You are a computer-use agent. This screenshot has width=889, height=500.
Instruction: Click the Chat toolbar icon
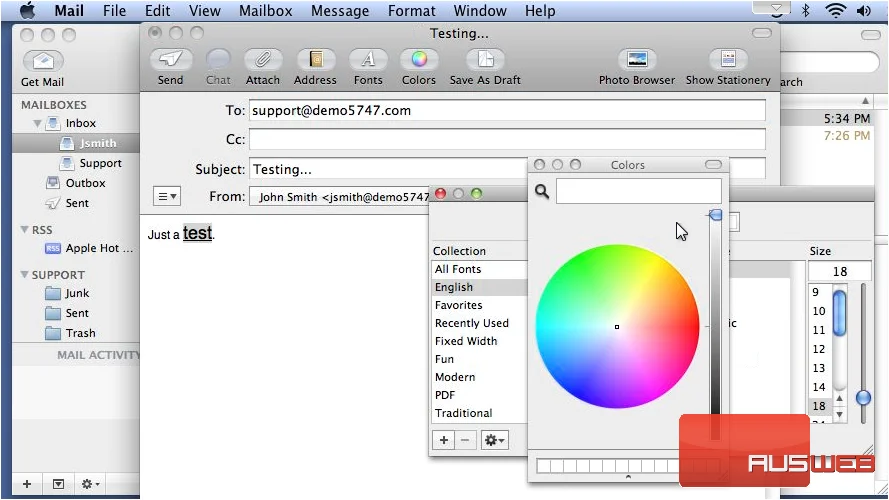pyautogui.click(x=218, y=60)
